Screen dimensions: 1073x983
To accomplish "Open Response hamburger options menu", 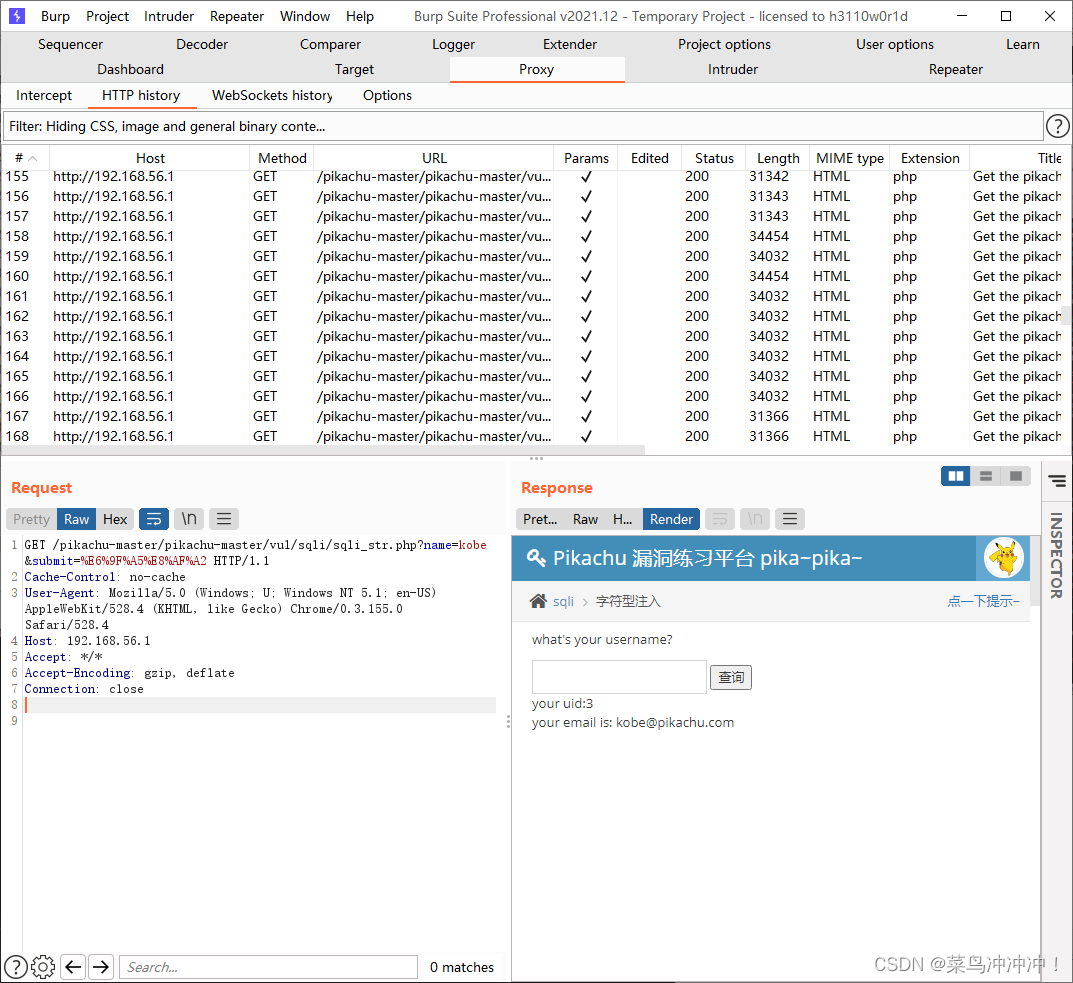I will [790, 519].
